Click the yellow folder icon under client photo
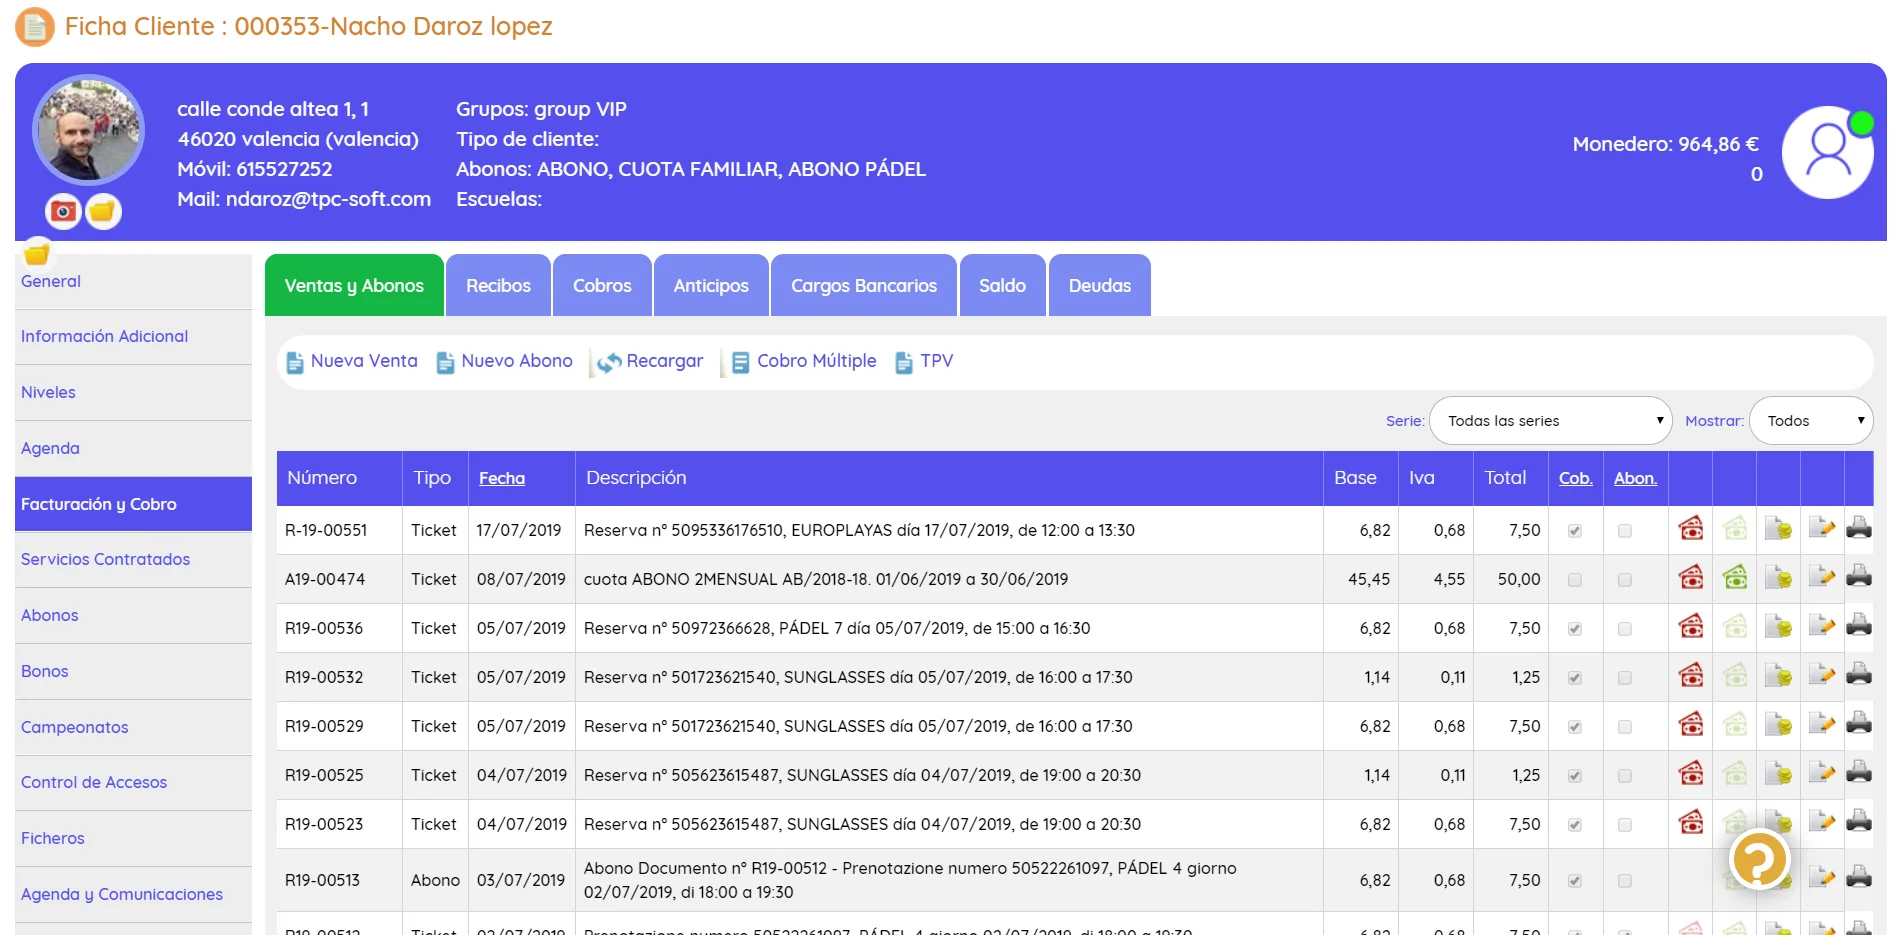This screenshot has width=1896, height=935. 102,211
